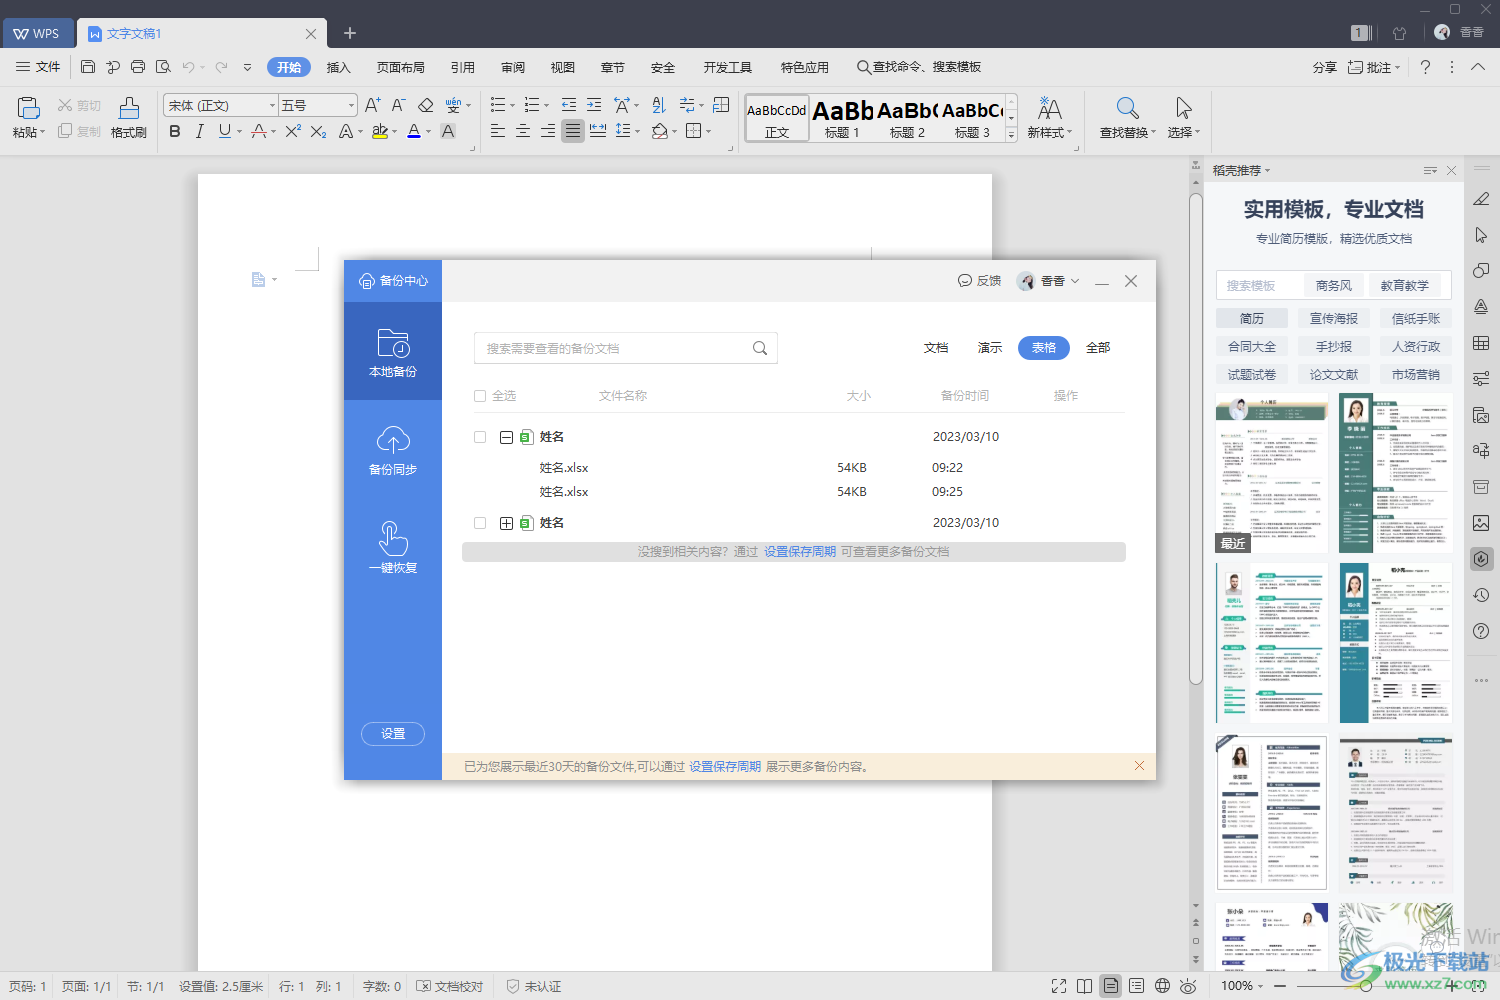Toggle Italic formatting

(199, 131)
